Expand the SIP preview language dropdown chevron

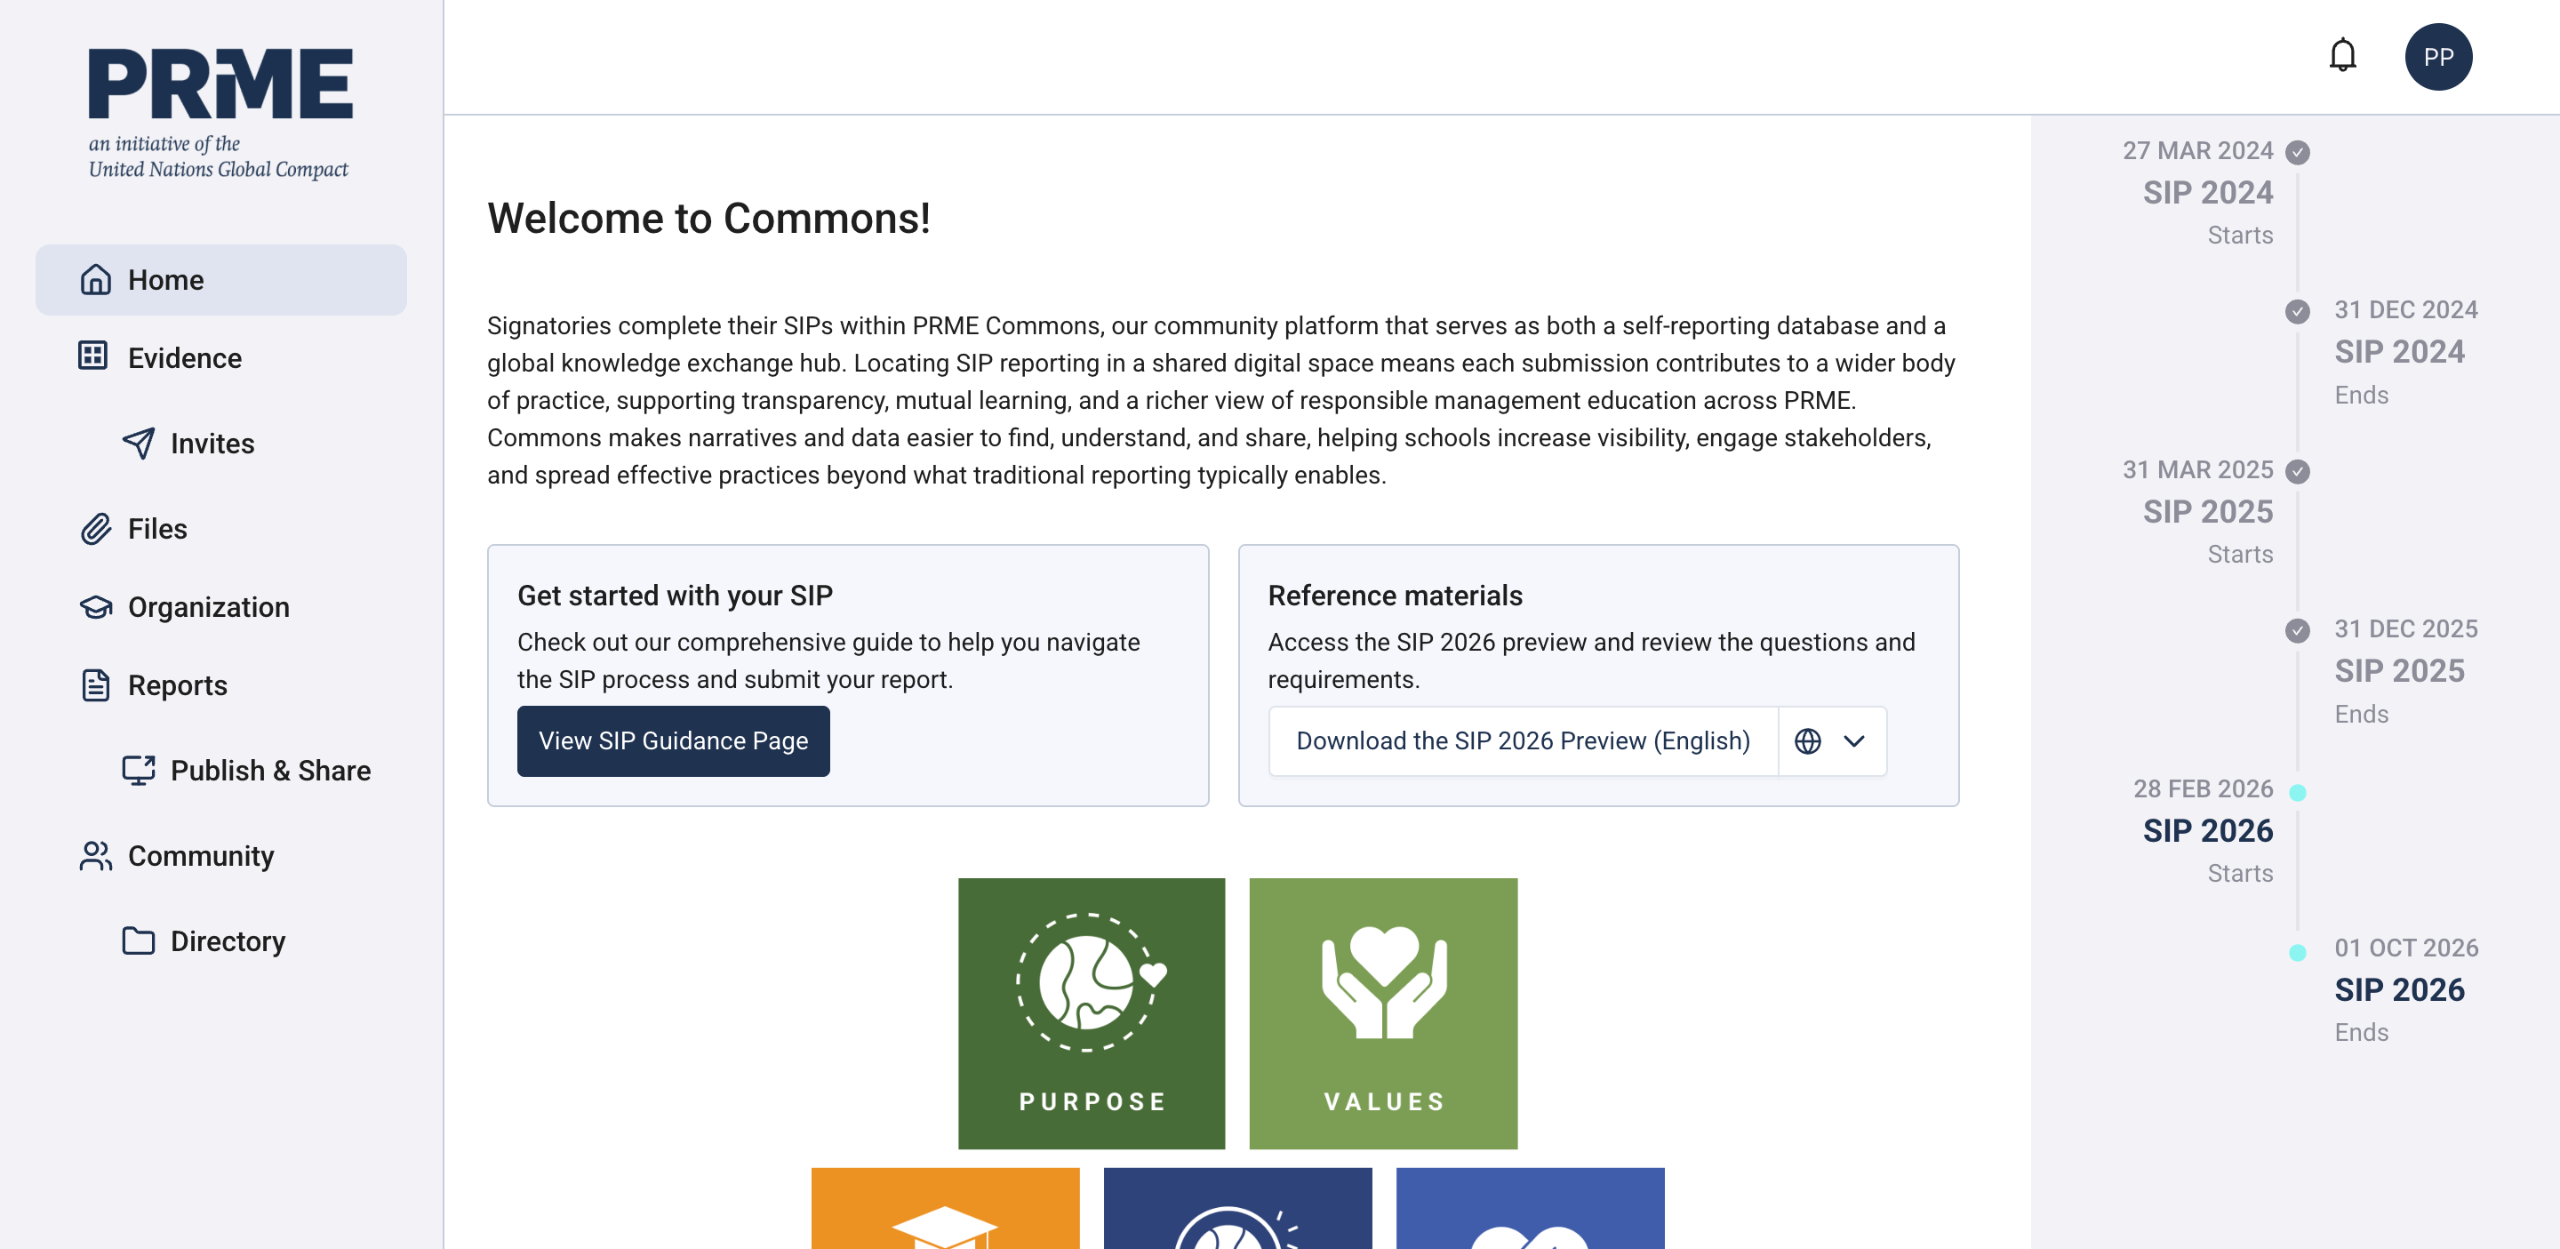[x=1854, y=741]
